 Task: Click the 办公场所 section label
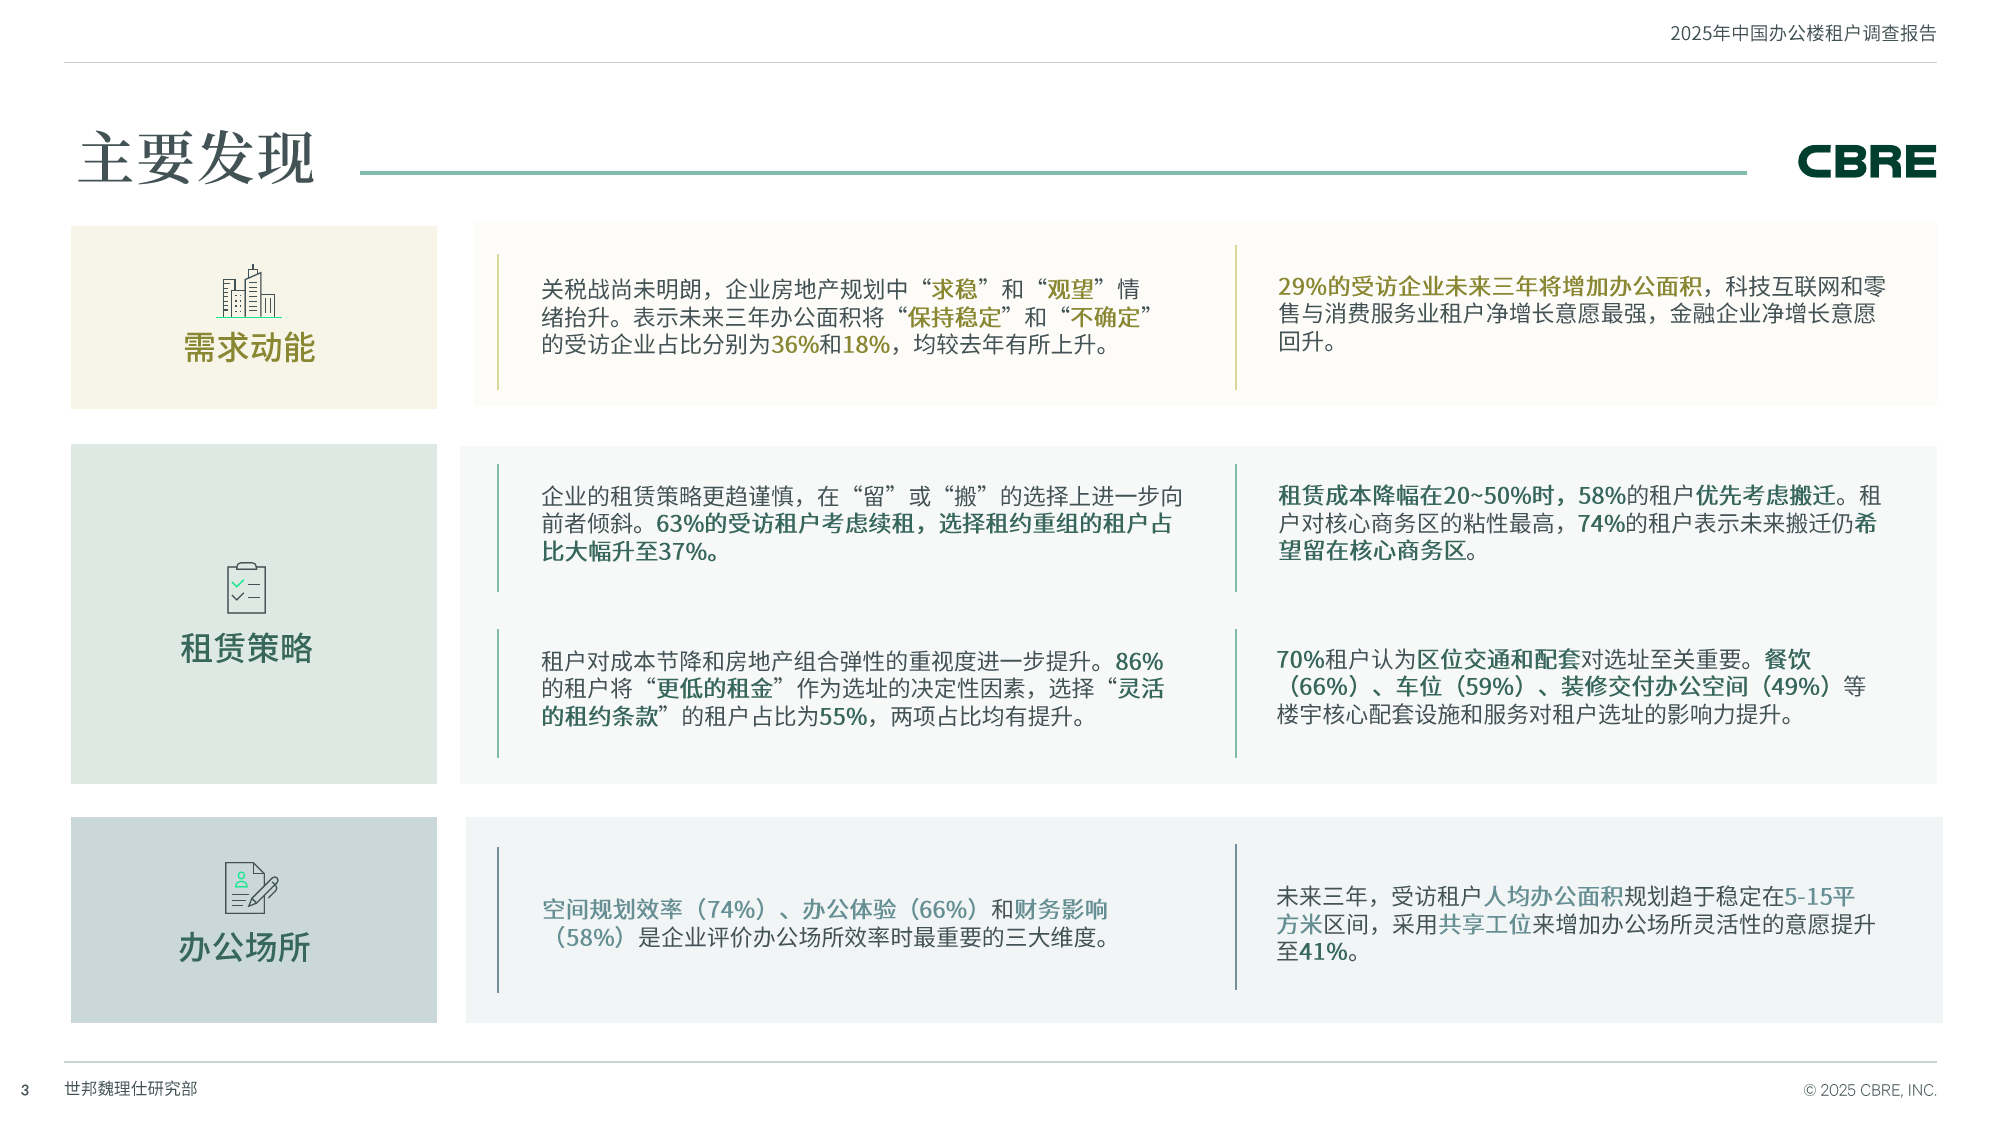coord(244,946)
